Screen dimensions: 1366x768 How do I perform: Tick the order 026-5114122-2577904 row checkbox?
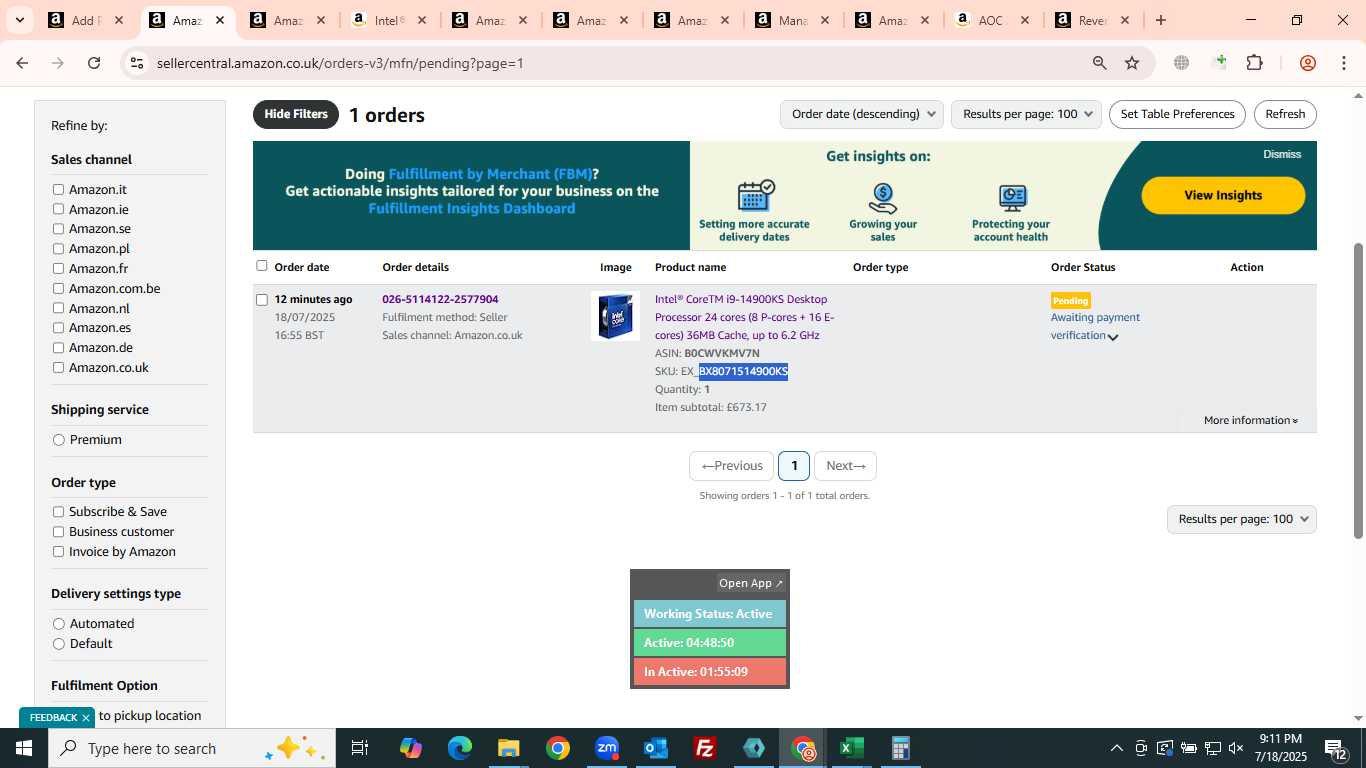(x=262, y=299)
